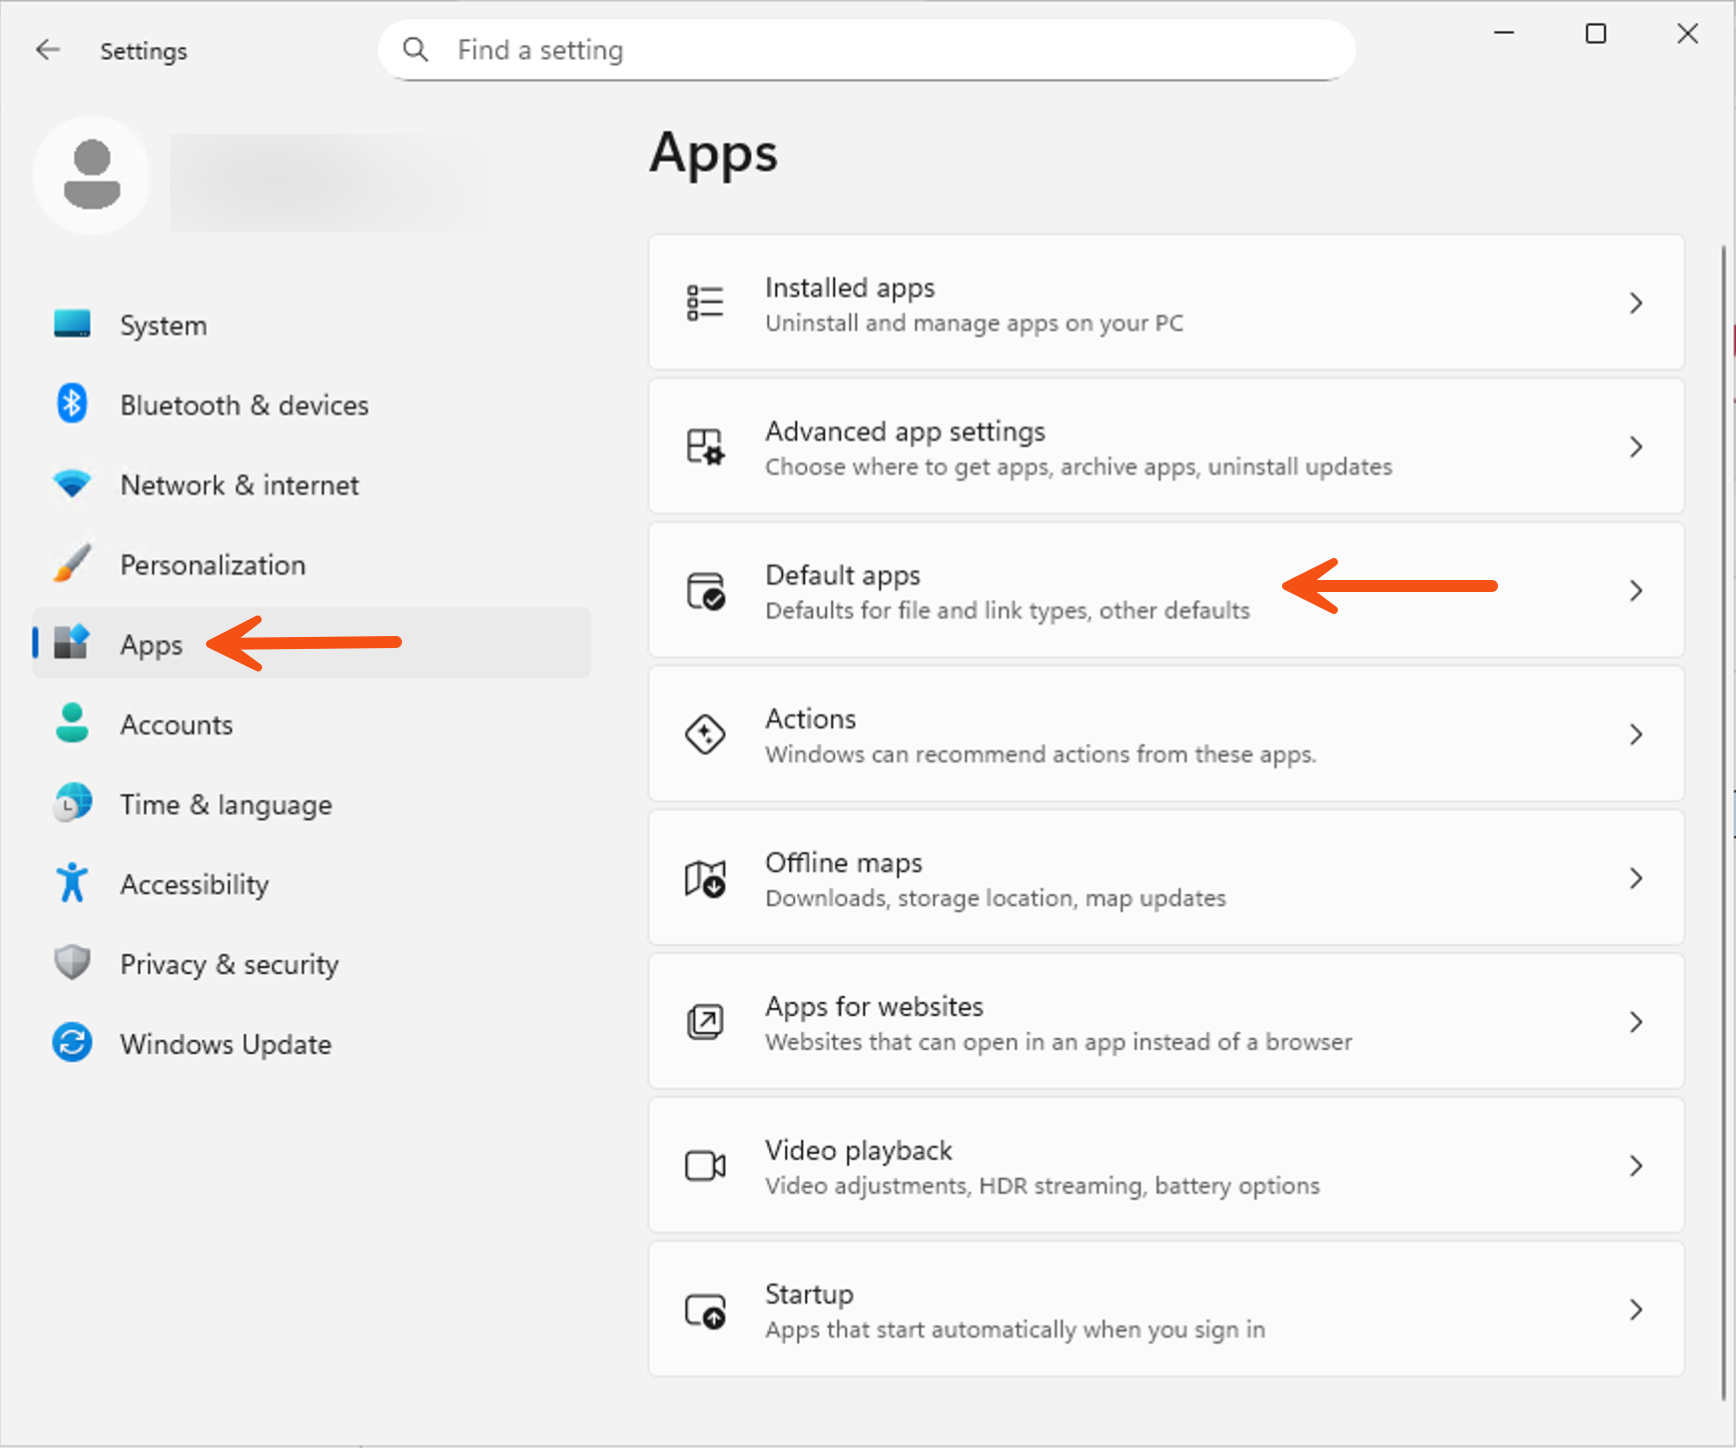1736x1448 pixels.
Task: Maximize the Settings window
Action: pos(1596,33)
